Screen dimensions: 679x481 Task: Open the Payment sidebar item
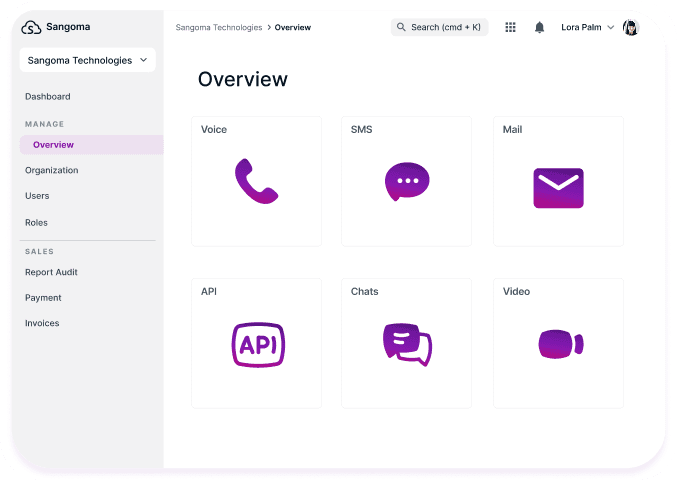point(43,298)
